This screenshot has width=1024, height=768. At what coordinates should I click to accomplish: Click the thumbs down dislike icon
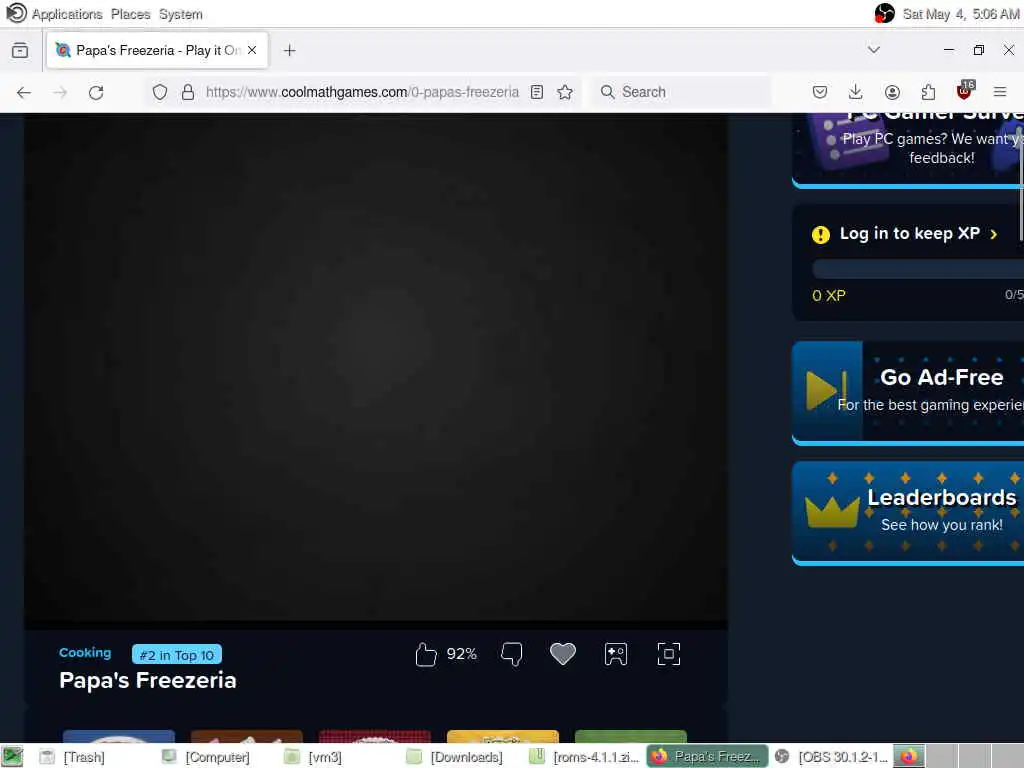tap(511, 654)
